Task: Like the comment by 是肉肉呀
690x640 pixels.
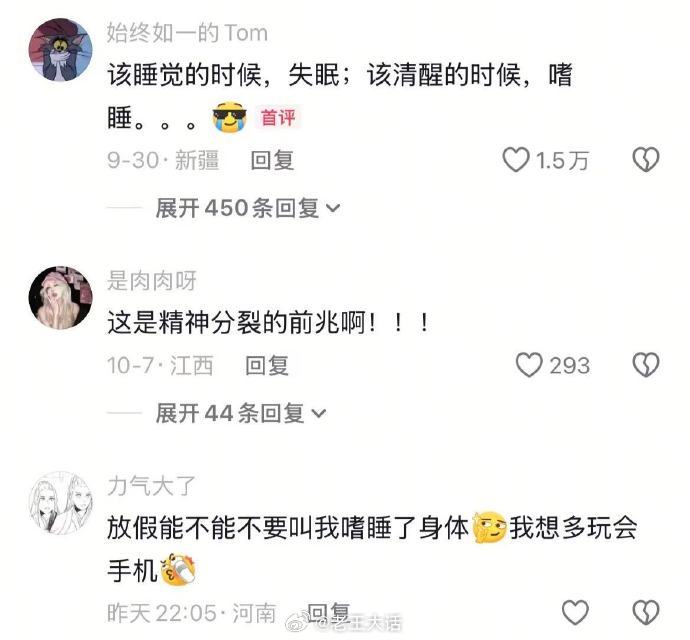Action: (529, 365)
